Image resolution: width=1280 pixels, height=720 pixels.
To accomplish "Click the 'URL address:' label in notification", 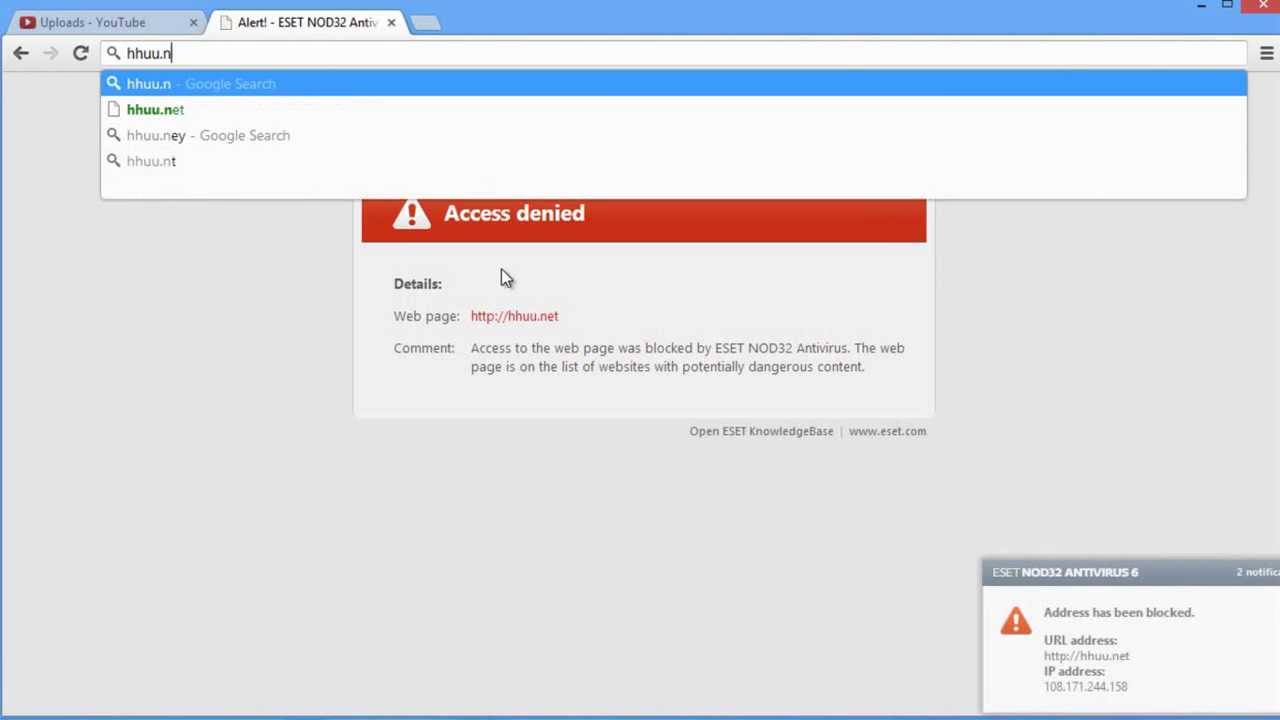I will click(1080, 640).
